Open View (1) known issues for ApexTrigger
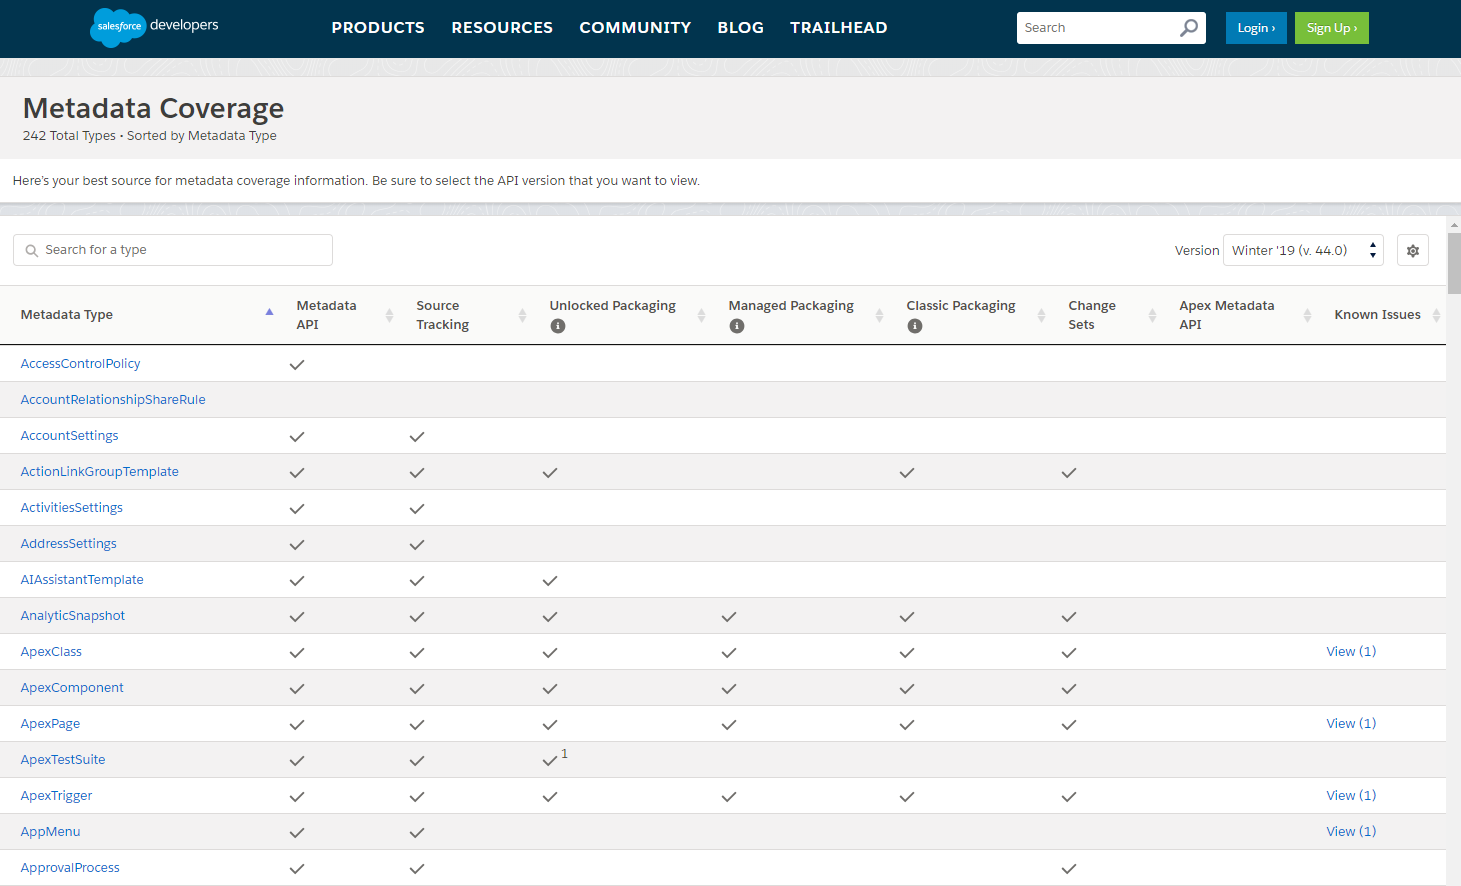The height and width of the screenshot is (886, 1461). click(x=1351, y=795)
